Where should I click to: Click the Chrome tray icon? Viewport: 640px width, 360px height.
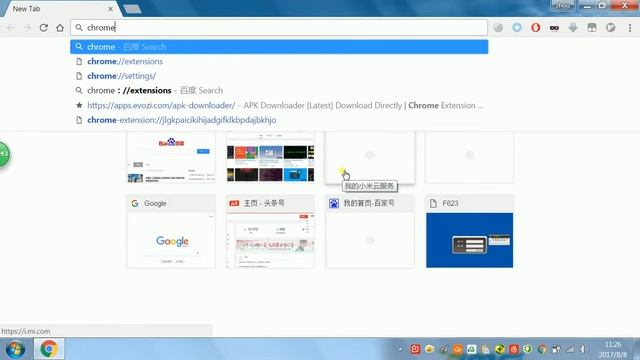point(542,349)
